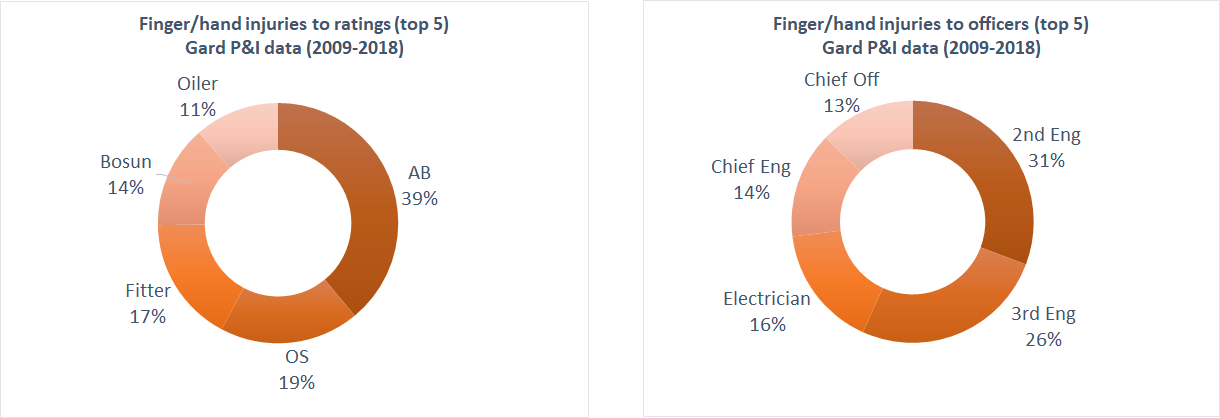This screenshot has width=1220, height=418.
Task: Select the Bosun segment in the ratings chart
Action: click(x=183, y=185)
